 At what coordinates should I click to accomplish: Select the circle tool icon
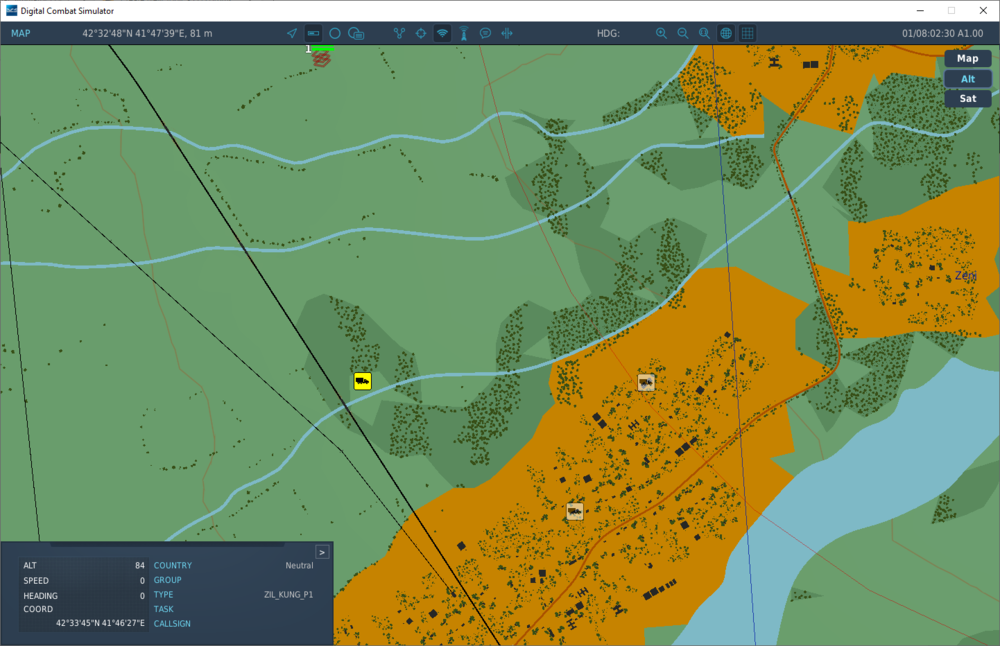(335, 33)
